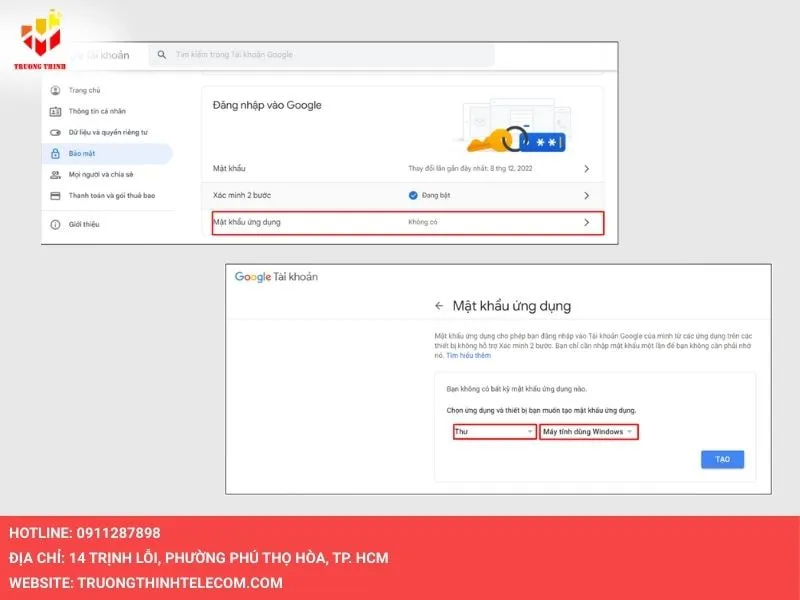Click the Trang chủ home icon in sidebar
This screenshot has height=600, width=800.
pos(55,90)
